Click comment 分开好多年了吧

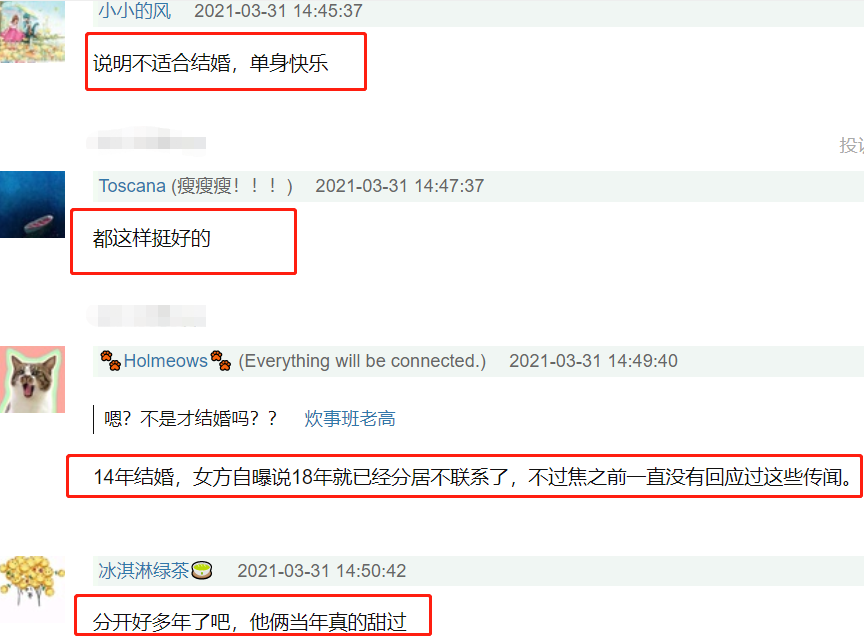pyautogui.click(x=250, y=622)
